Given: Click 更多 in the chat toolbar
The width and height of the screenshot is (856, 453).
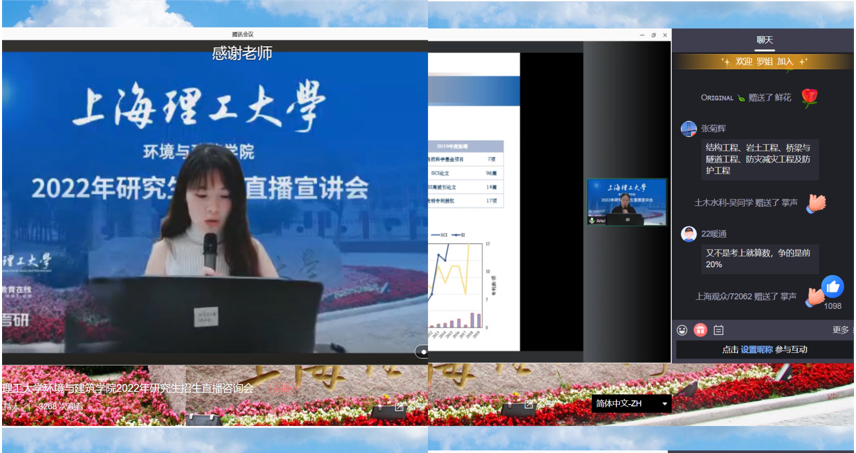Looking at the screenshot, I should [840, 330].
